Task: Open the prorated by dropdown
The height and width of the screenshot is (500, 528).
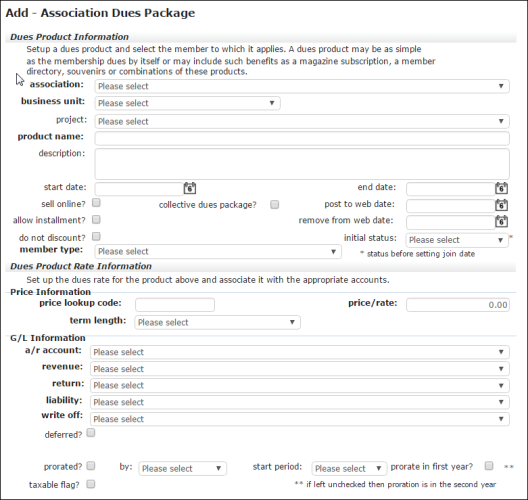Action: coord(183,468)
